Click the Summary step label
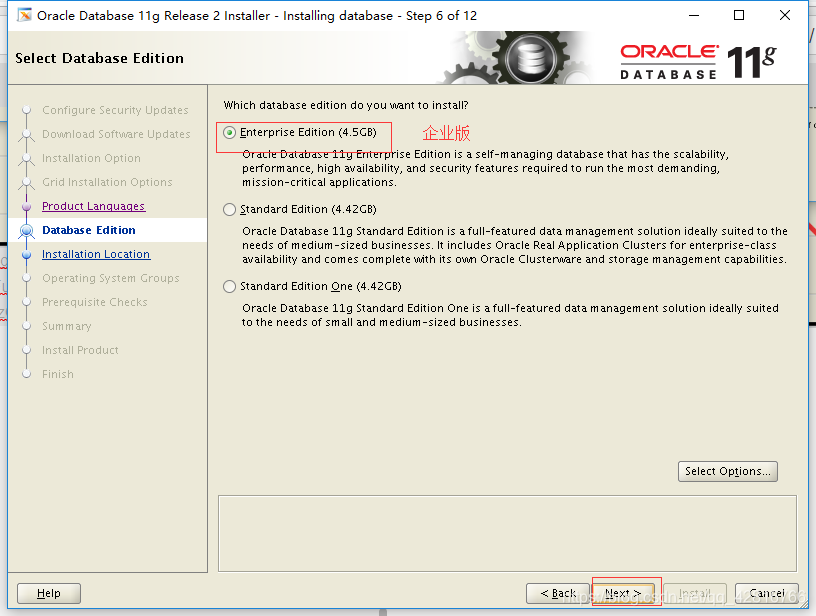This screenshot has width=816, height=616. click(x=67, y=326)
